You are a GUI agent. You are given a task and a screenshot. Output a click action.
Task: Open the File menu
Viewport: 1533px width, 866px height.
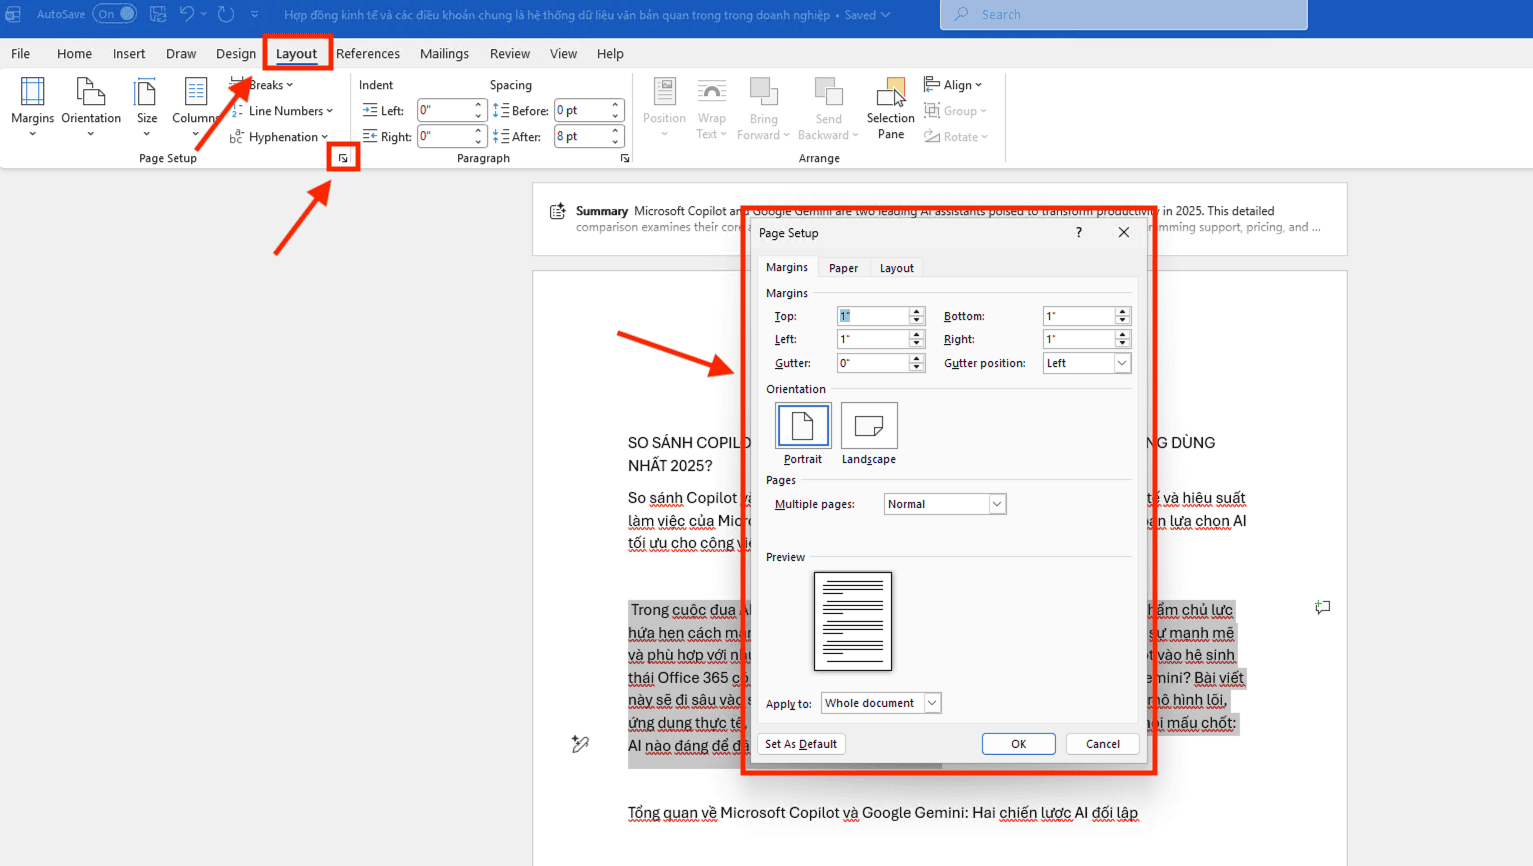click(21, 54)
